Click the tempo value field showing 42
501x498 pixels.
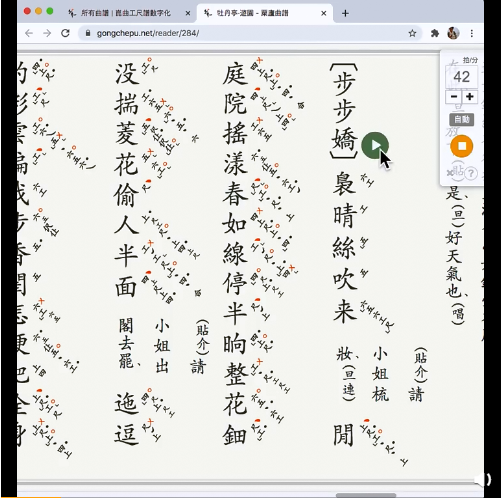pyautogui.click(x=462, y=77)
